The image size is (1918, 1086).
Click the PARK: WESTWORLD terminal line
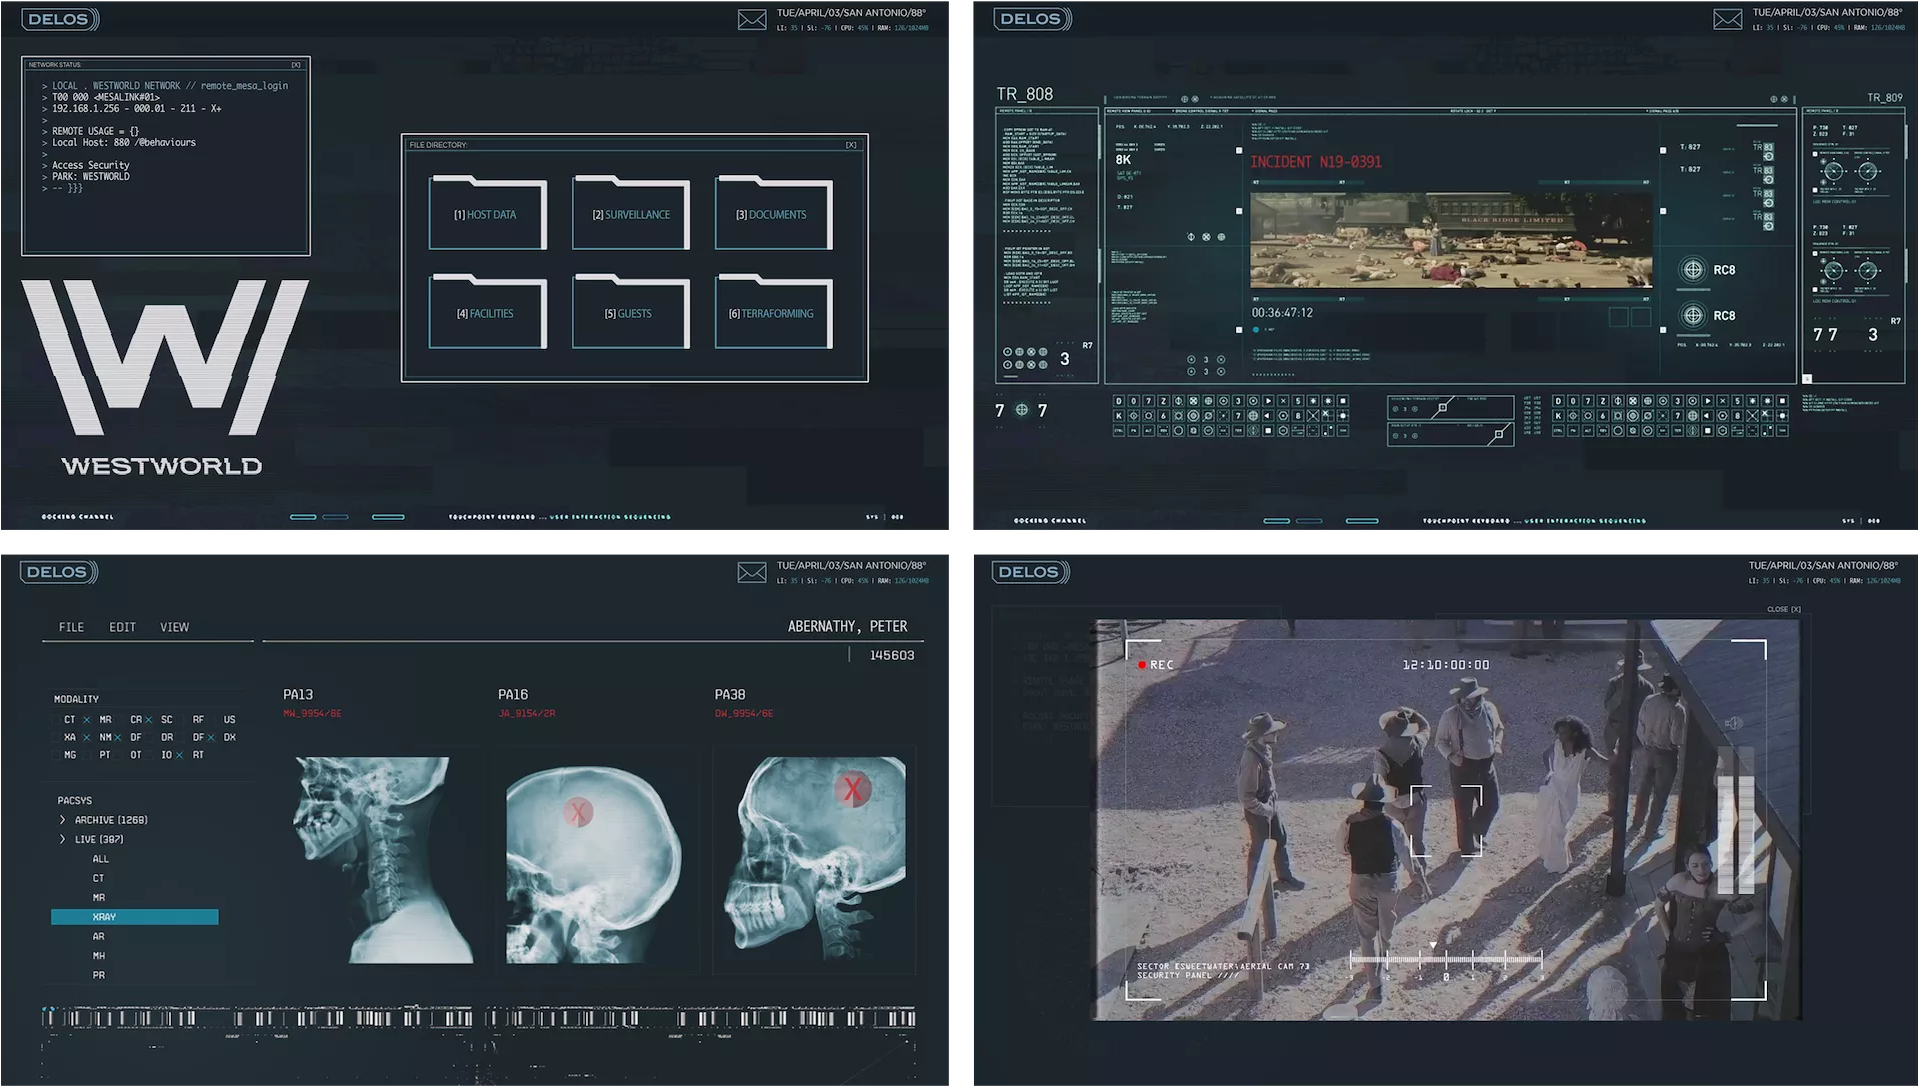click(91, 177)
